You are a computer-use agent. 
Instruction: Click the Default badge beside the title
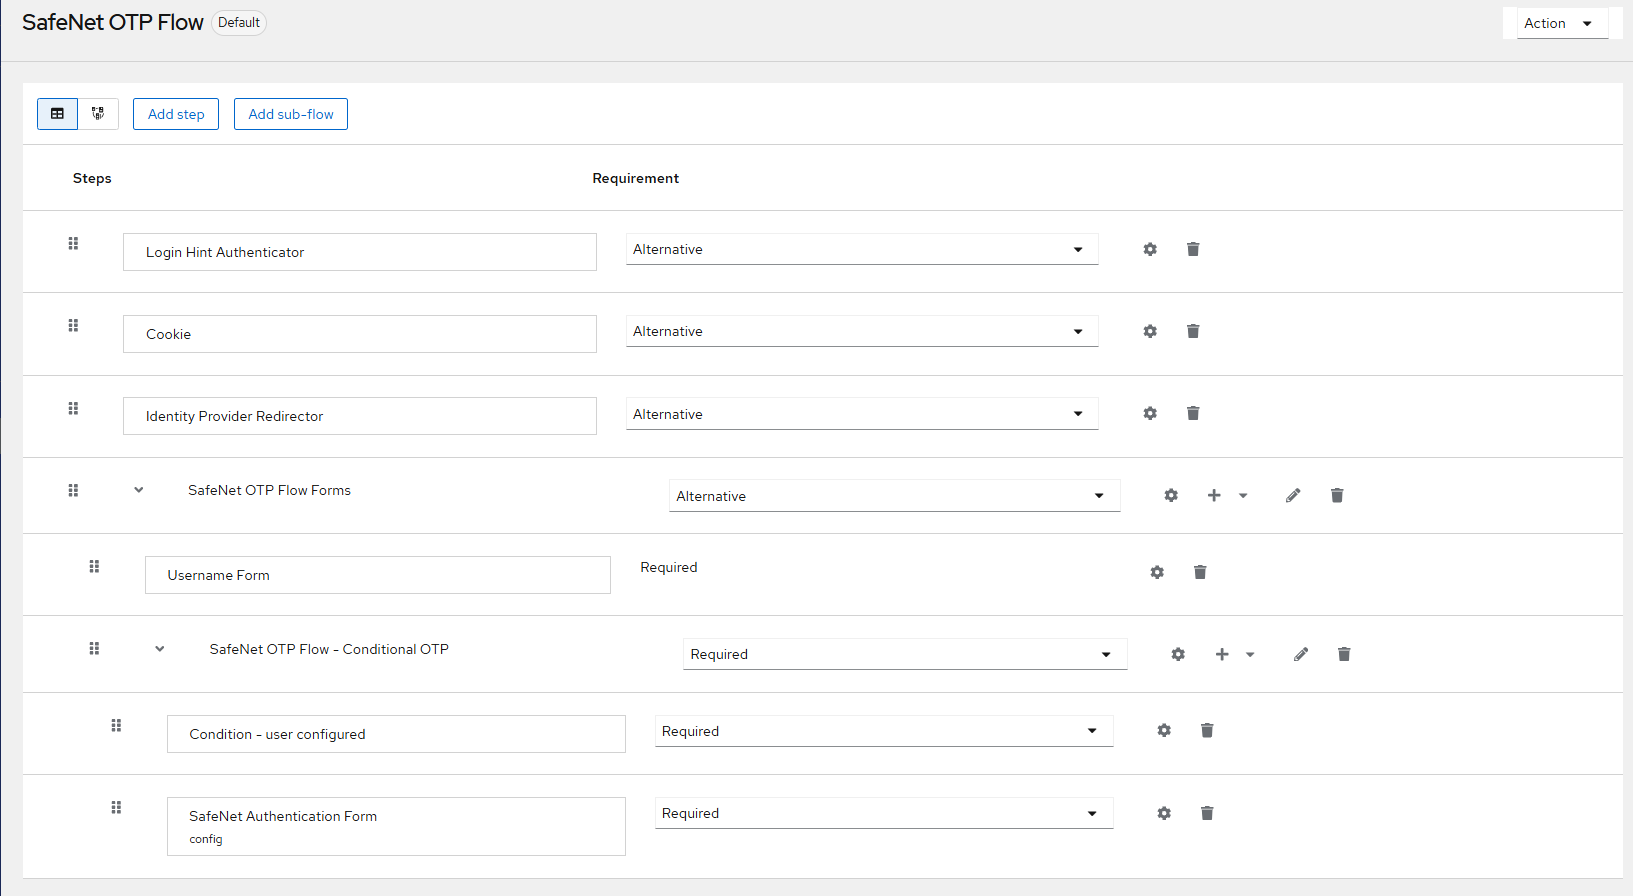[x=239, y=23]
